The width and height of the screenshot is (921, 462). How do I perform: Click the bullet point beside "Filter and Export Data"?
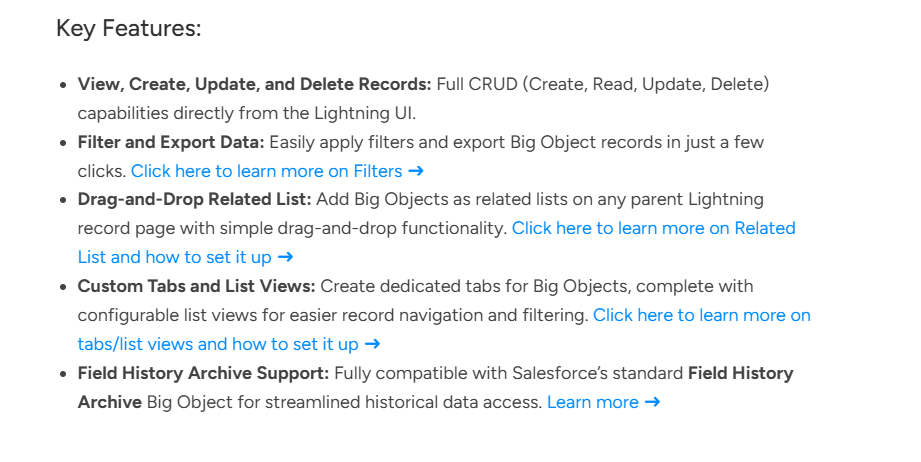pos(65,143)
